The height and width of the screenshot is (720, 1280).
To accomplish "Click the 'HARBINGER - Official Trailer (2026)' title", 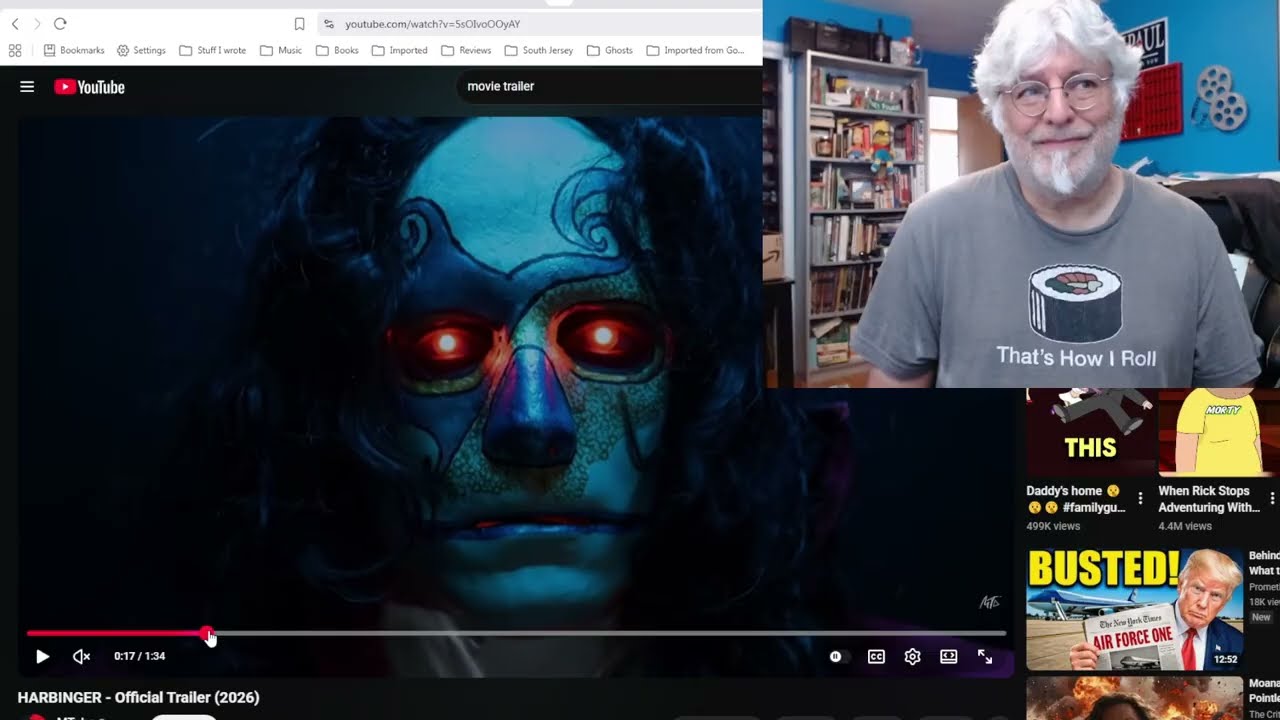I will pos(138,697).
